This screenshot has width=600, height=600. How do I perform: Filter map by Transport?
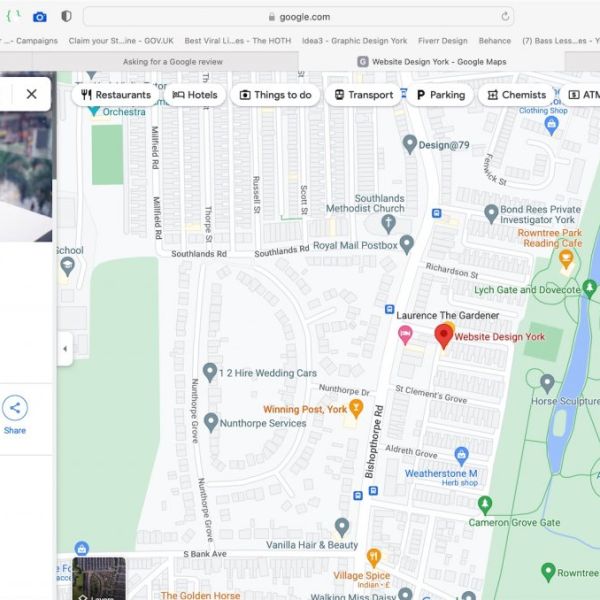363,95
